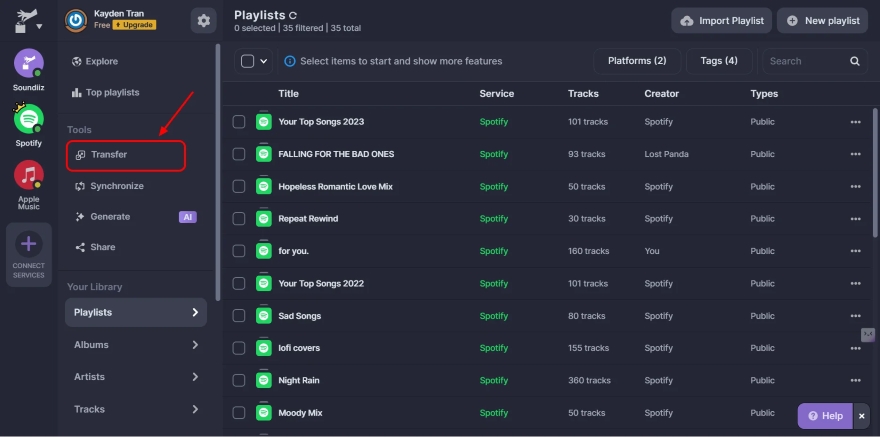Click the search magnifier icon
The image size is (880, 437).
(x=855, y=61)
